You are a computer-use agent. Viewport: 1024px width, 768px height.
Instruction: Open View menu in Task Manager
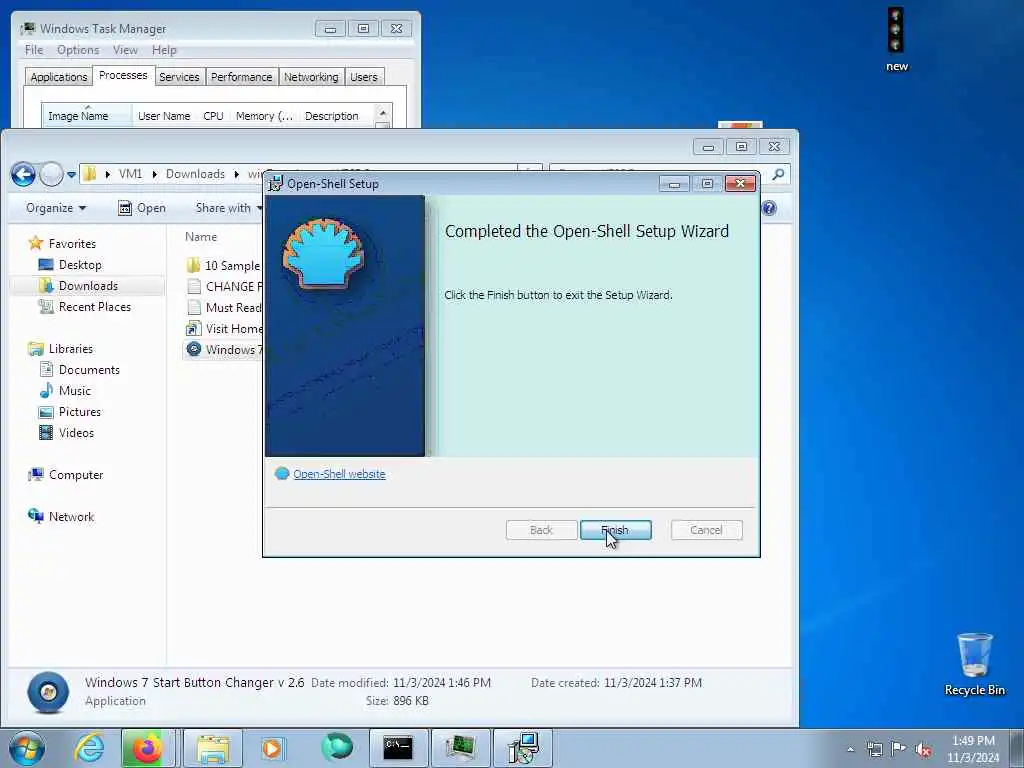click(x=125, y=50)
